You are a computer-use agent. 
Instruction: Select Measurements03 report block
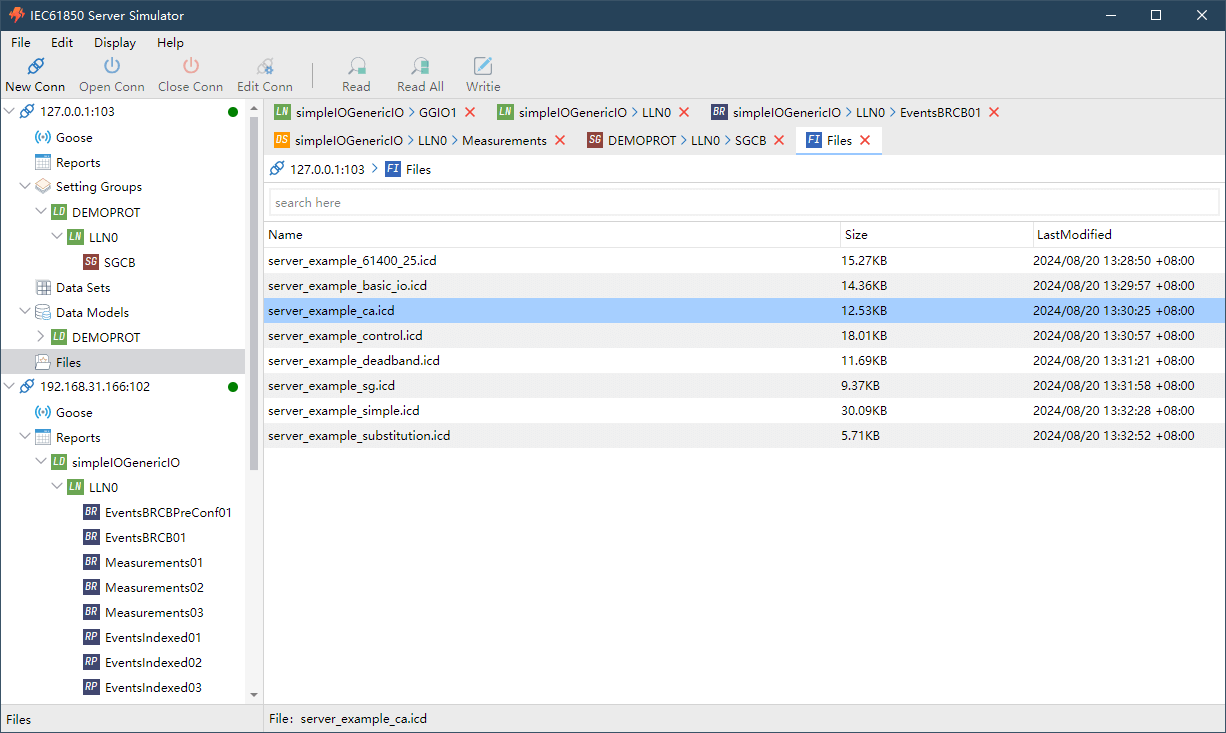154,613
